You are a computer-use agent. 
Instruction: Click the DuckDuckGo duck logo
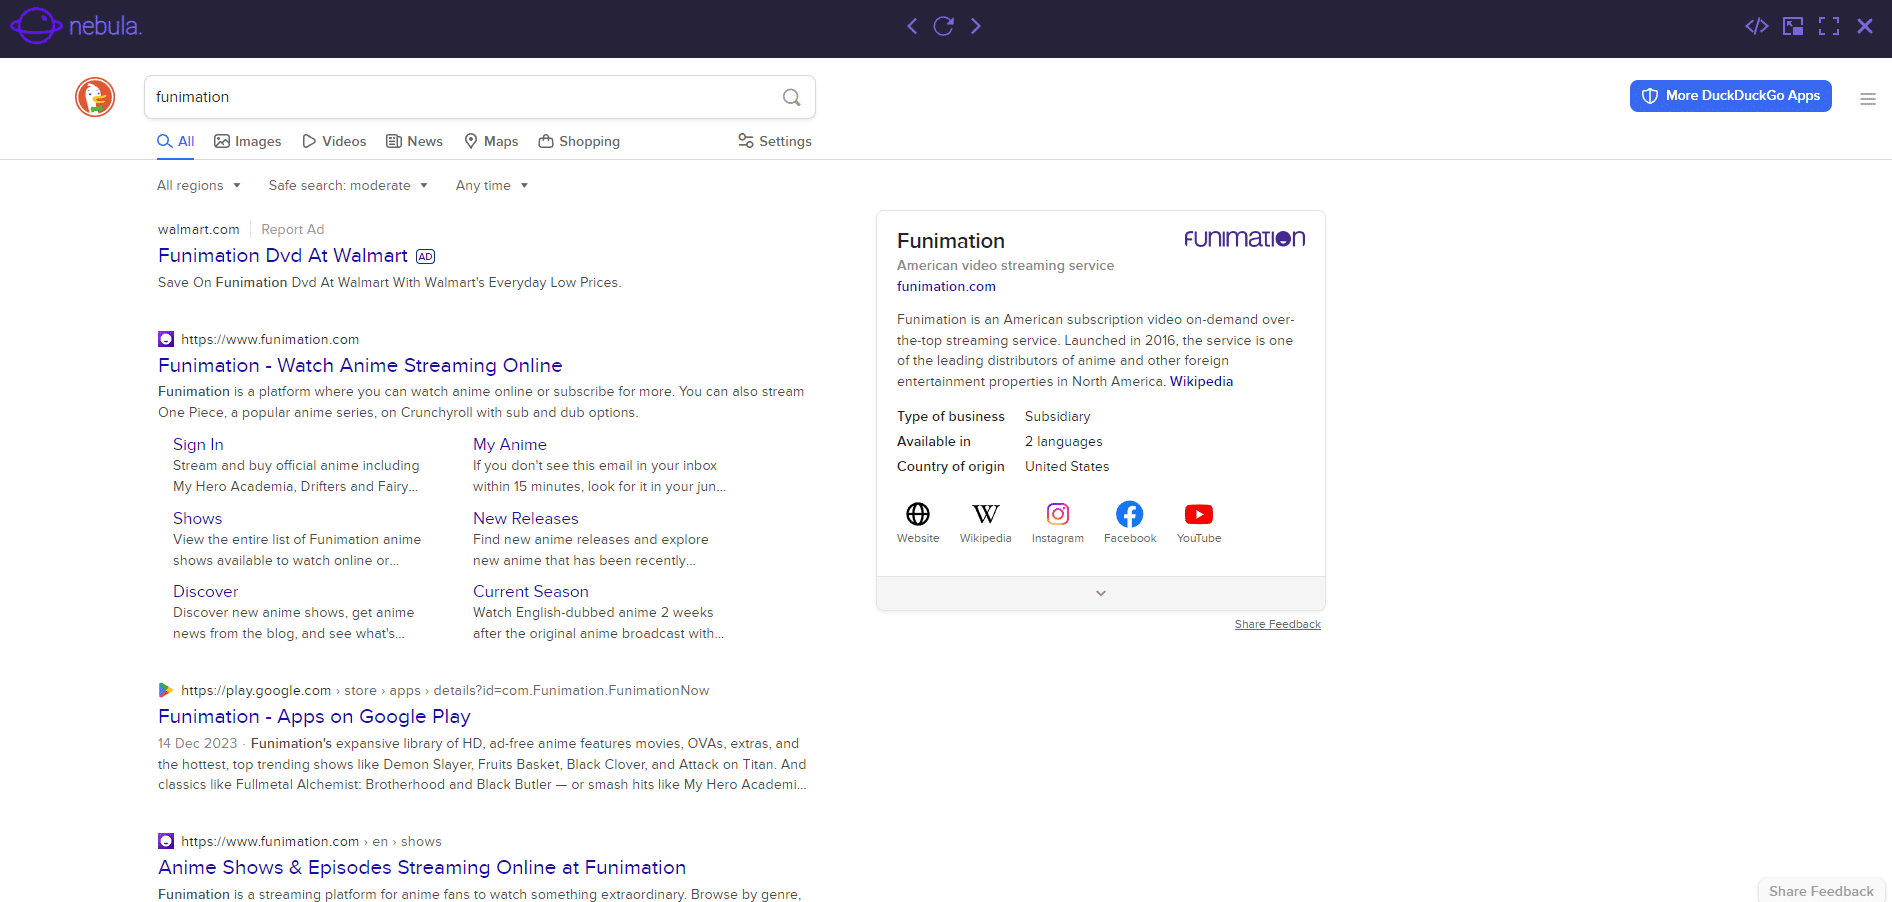click(x=95, y=97)
